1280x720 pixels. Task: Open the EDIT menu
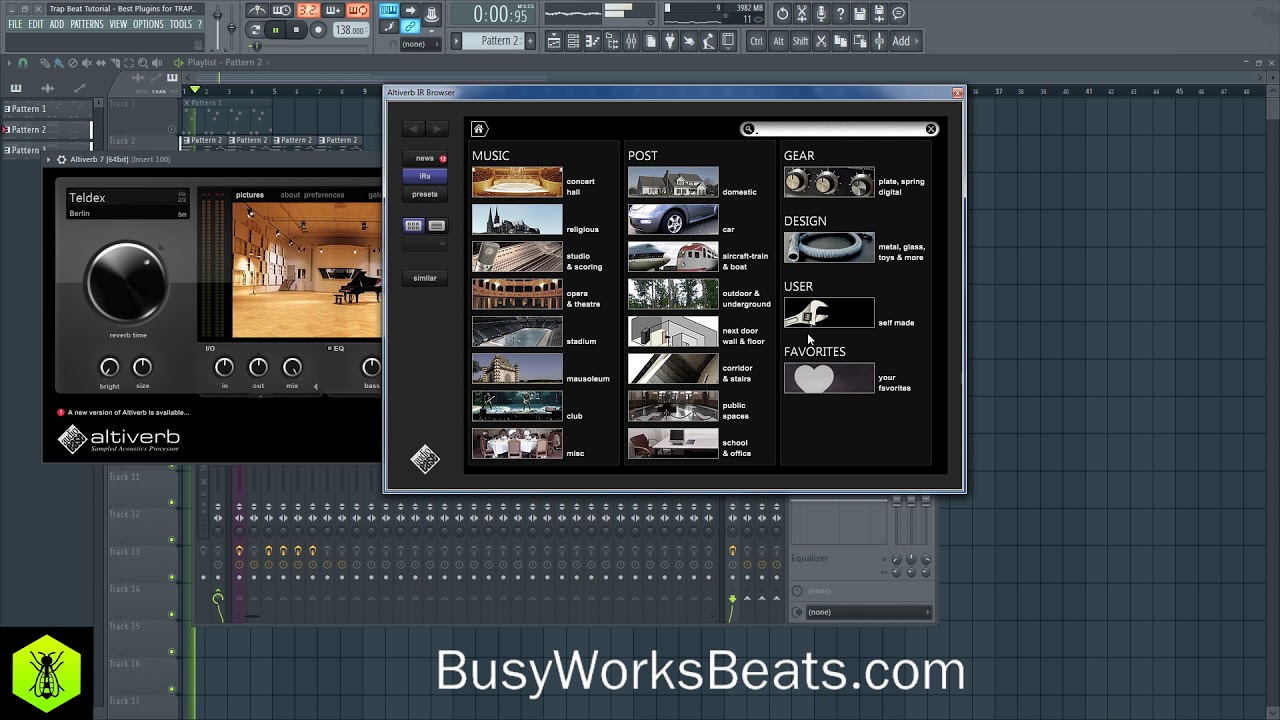tap(36, 24)
